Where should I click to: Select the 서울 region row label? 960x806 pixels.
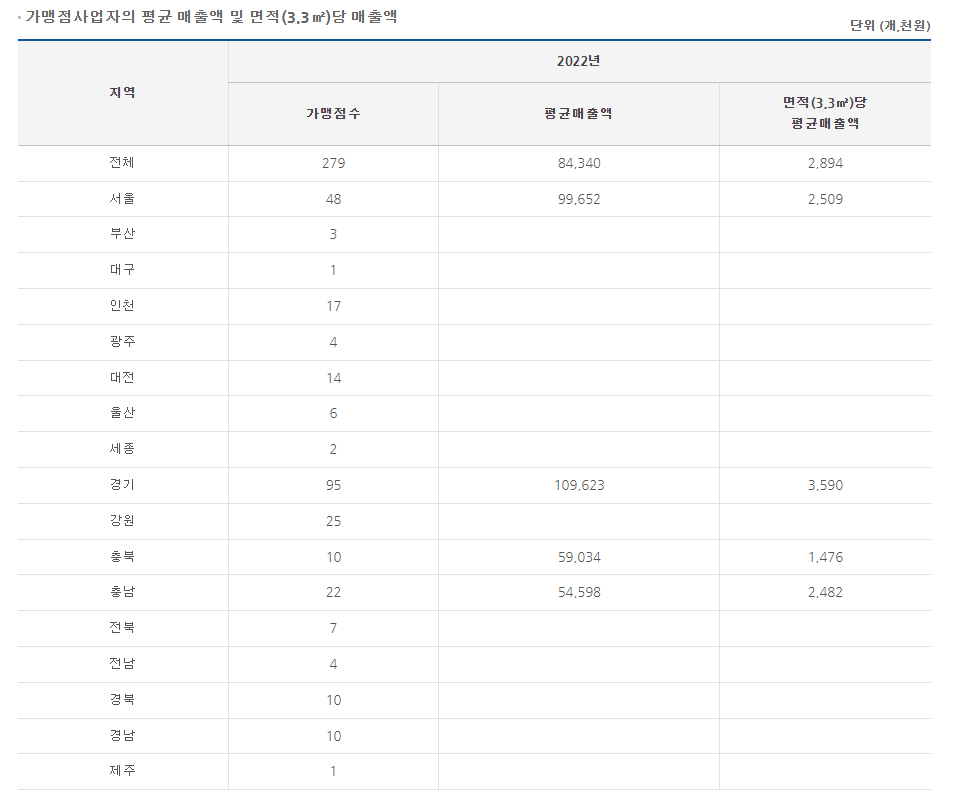122,199
